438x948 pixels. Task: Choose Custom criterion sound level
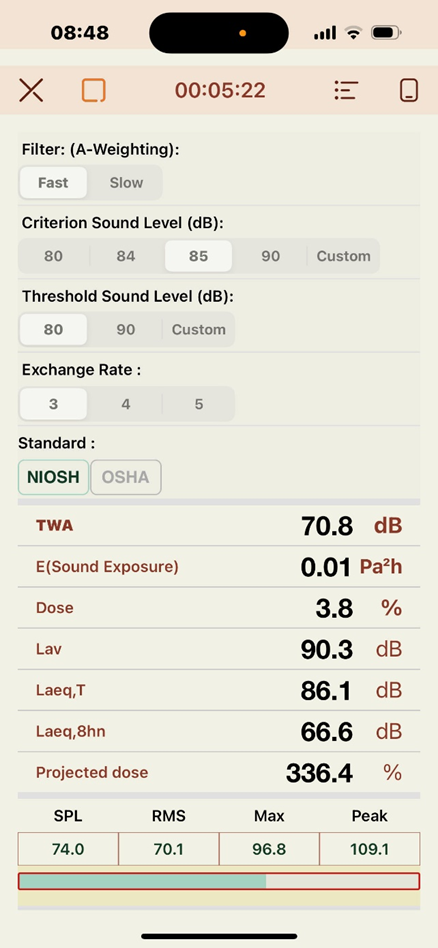[x=344, y=256]
